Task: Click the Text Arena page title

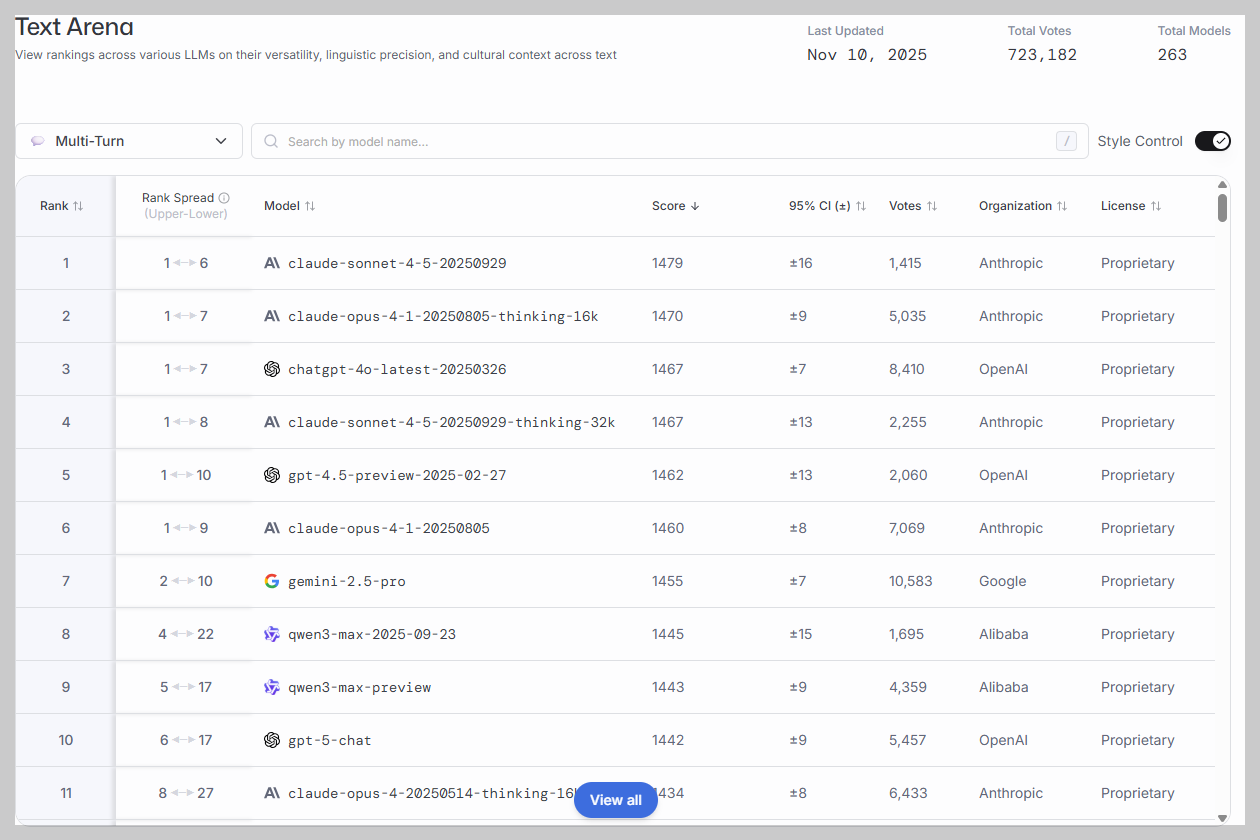Action: 74,27
